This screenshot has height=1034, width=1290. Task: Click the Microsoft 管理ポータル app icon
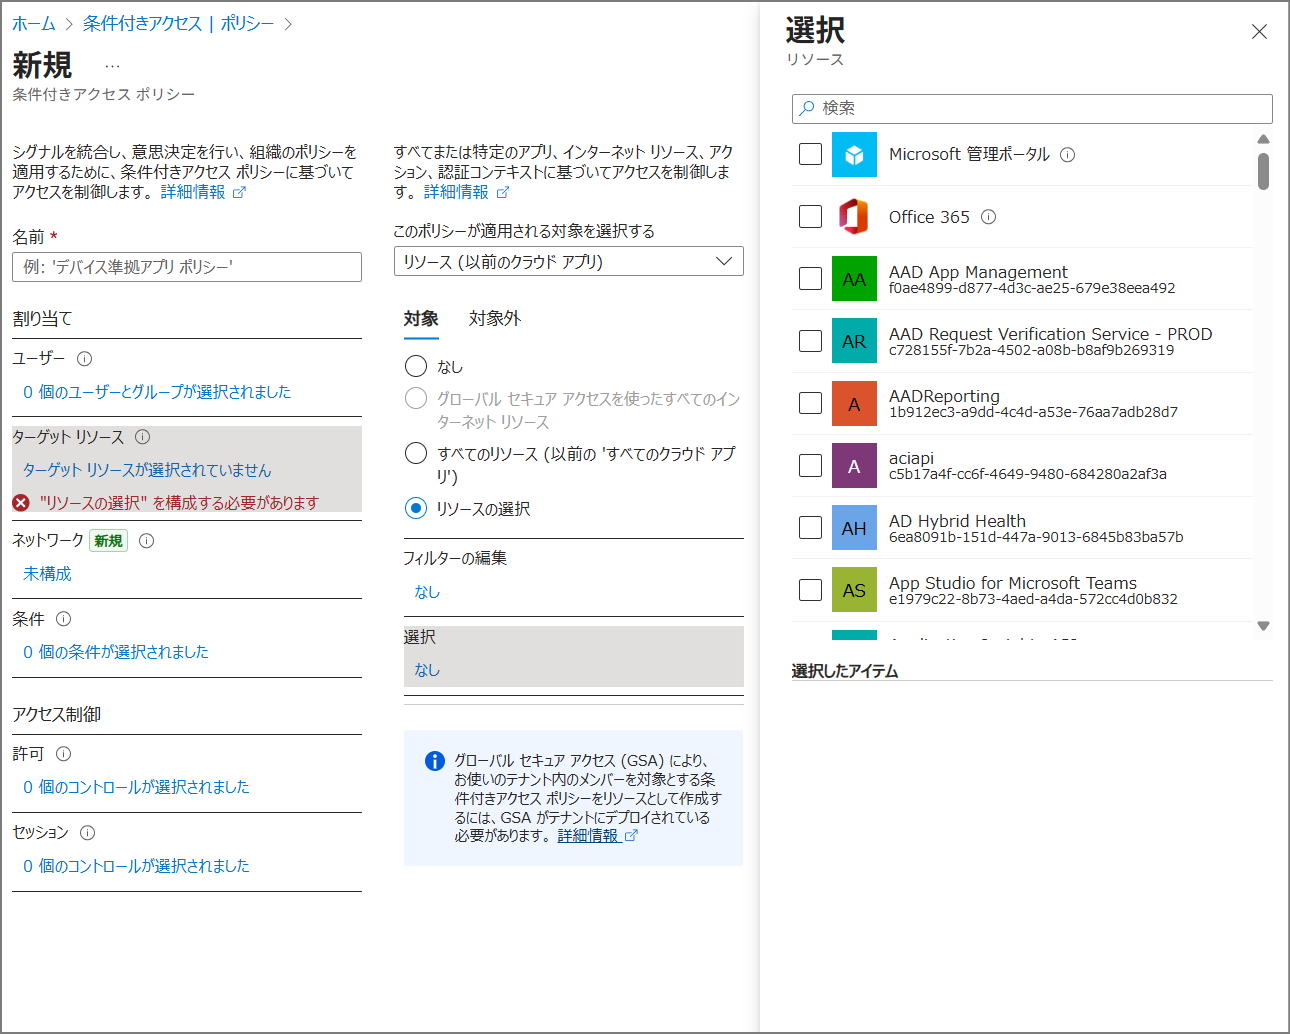854,155
